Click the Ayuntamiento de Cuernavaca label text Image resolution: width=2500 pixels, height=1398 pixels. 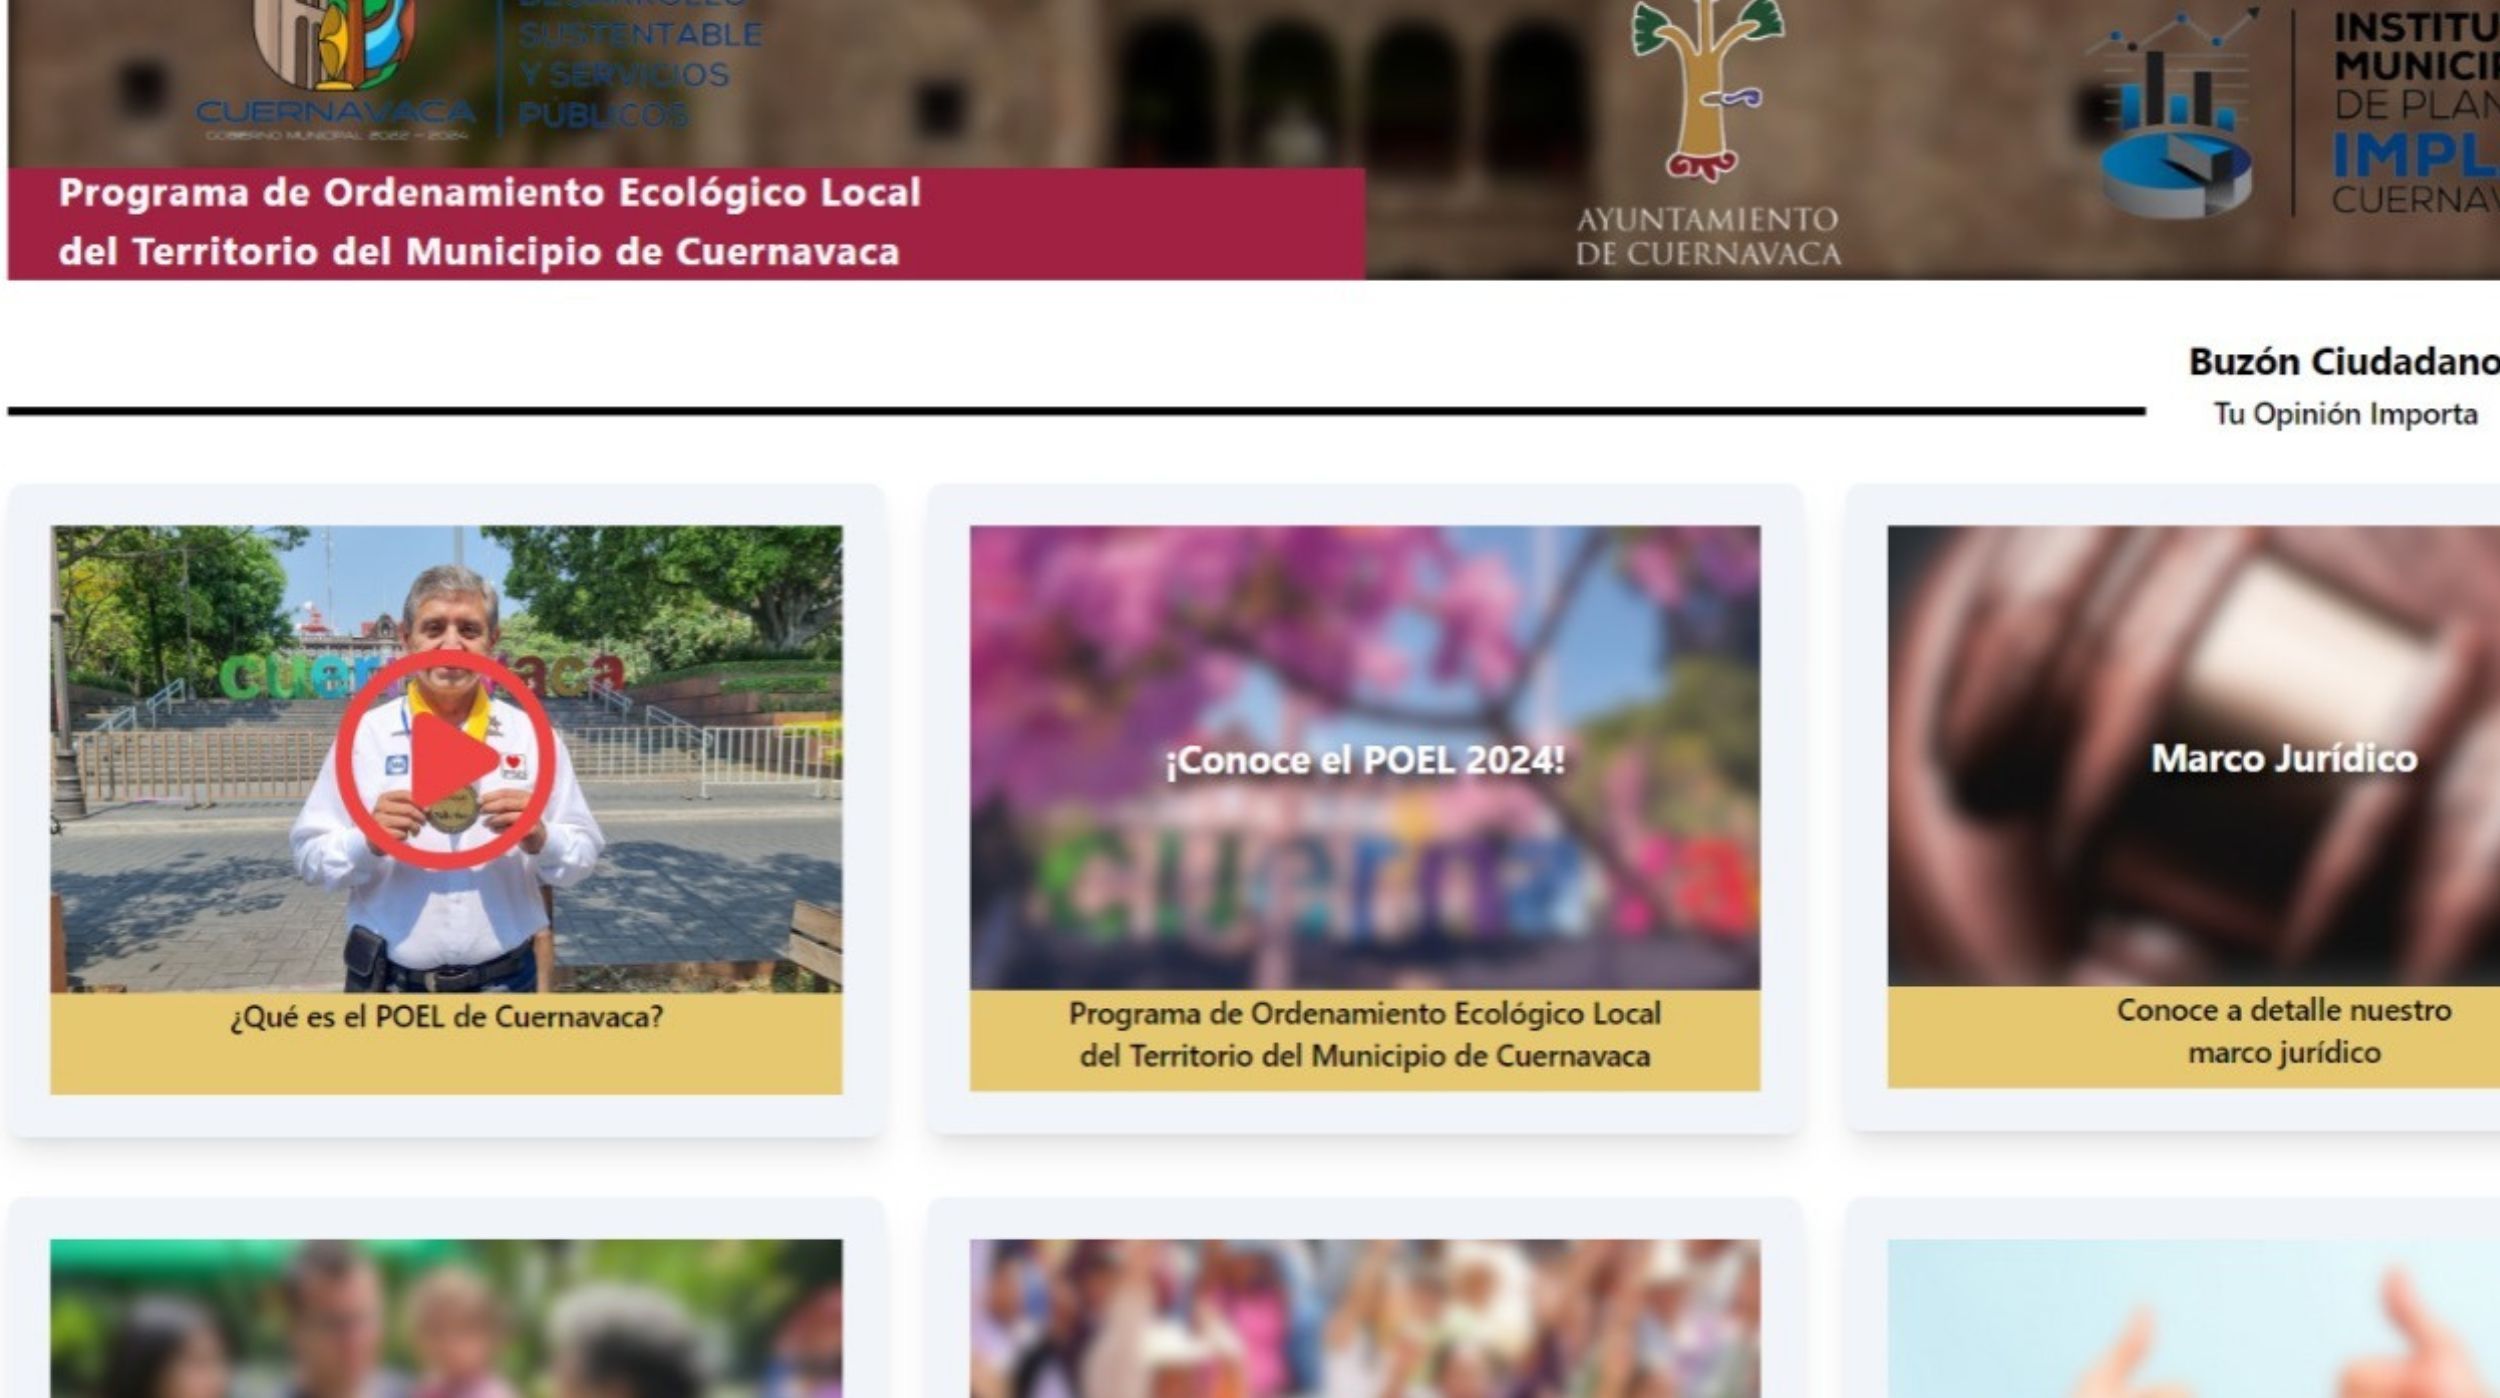point(1707,236)
